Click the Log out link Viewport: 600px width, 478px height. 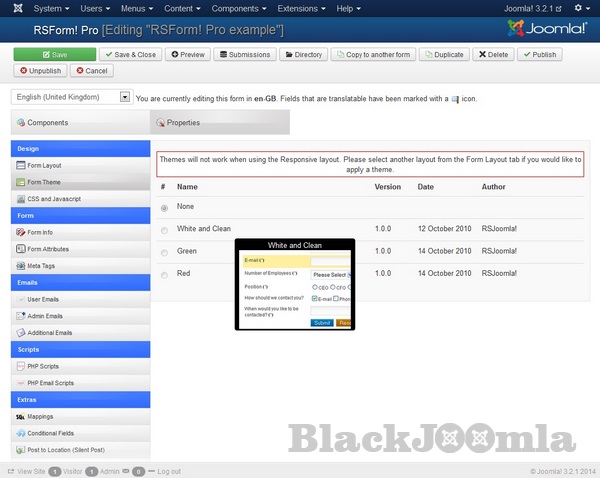coord(168,471)
